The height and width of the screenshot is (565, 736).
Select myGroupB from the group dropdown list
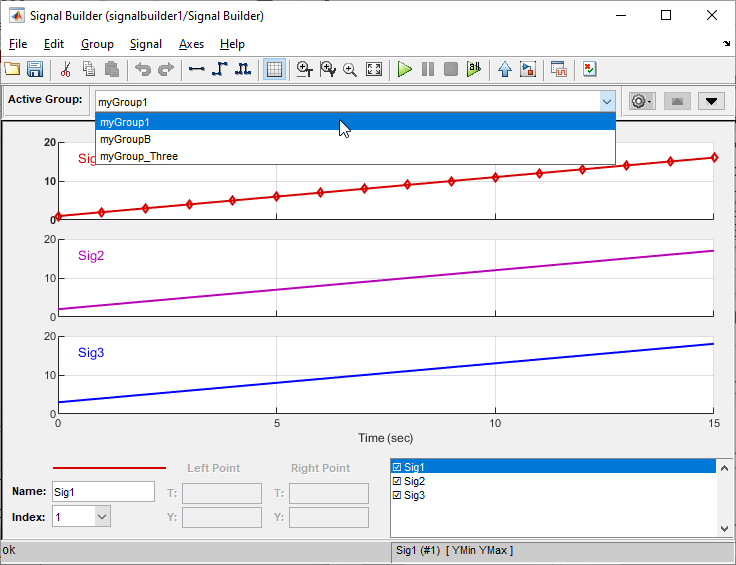pos(126,139)
